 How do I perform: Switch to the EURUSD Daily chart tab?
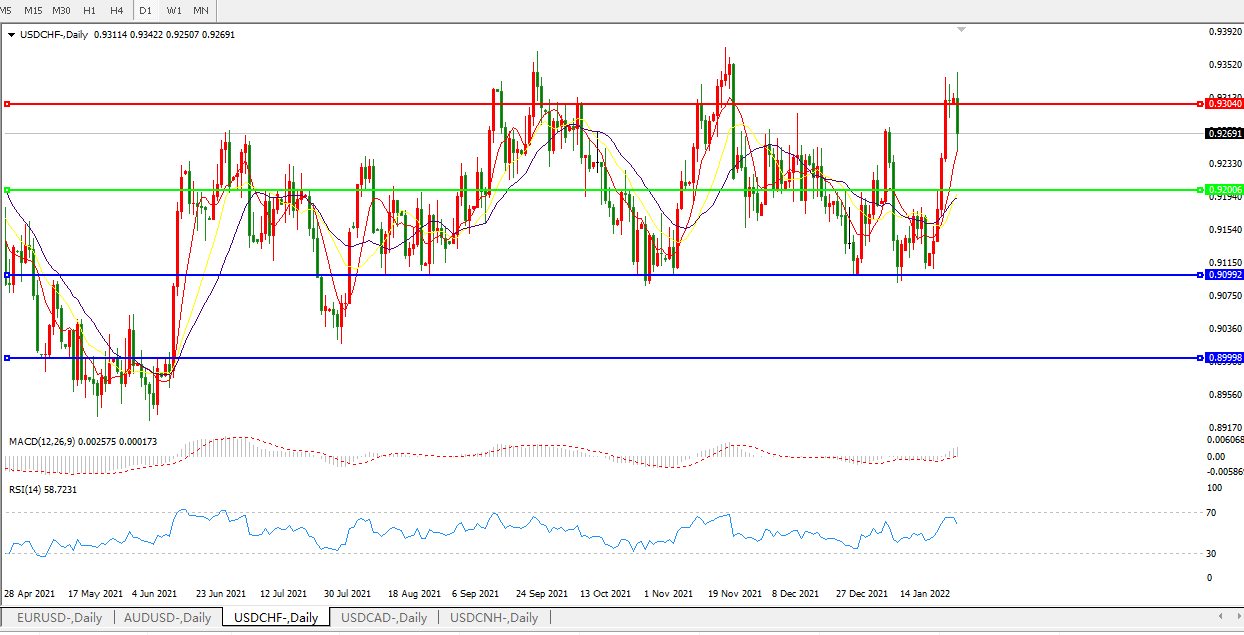tap(59, 617)
